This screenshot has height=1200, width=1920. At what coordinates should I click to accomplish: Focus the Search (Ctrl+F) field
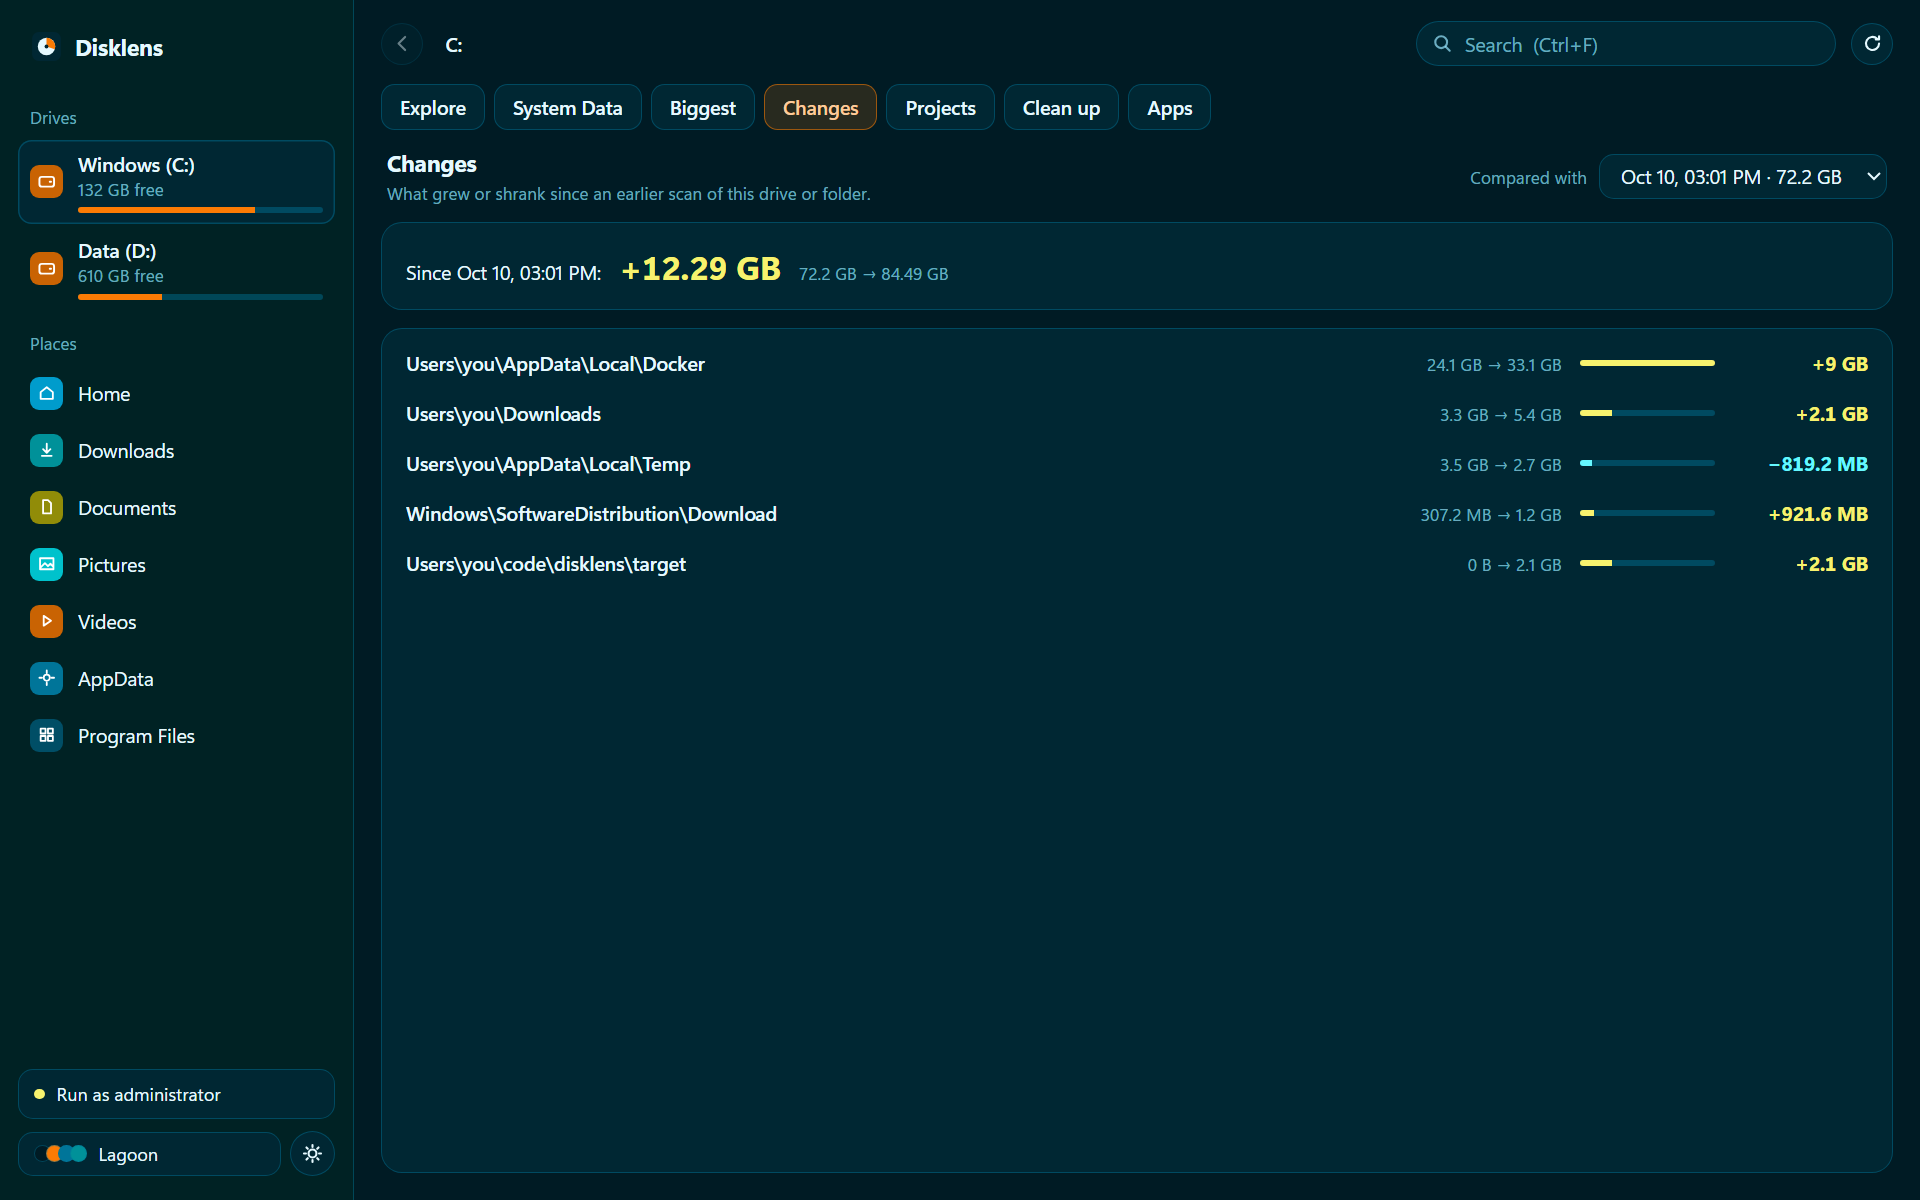coord(1625,44)
